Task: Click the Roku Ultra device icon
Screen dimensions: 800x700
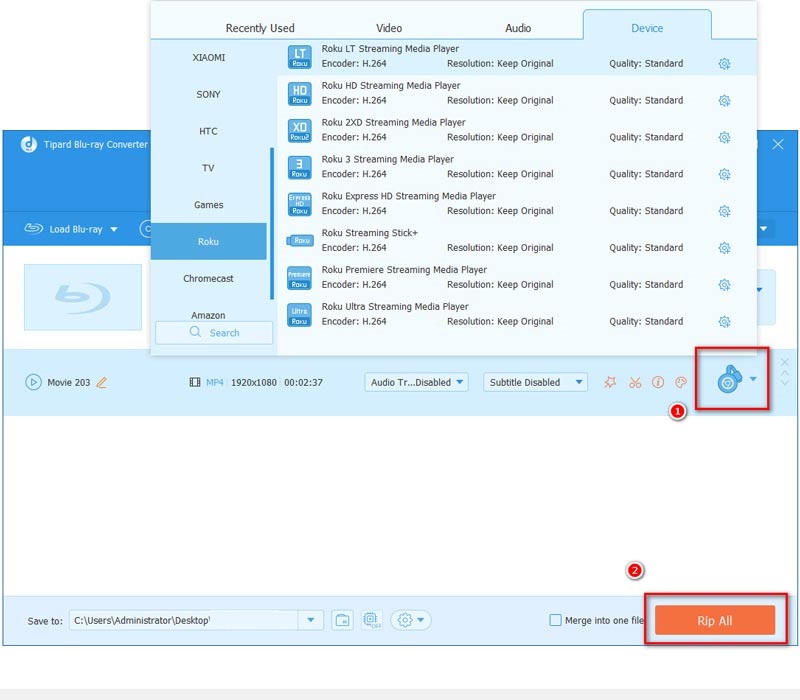Action: click(x=299, y=314)
